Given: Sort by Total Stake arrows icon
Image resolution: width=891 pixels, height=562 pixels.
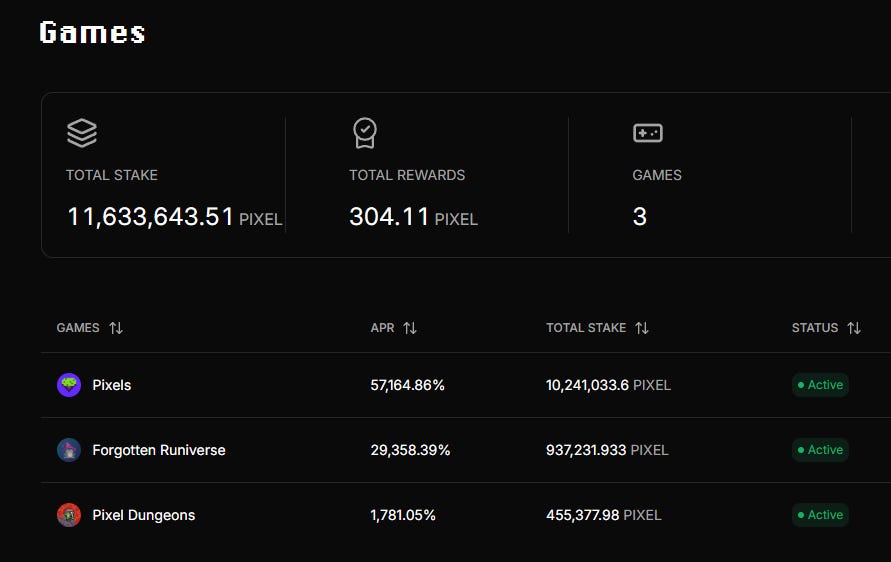Looking at the screenshot, I should point(642,328).
